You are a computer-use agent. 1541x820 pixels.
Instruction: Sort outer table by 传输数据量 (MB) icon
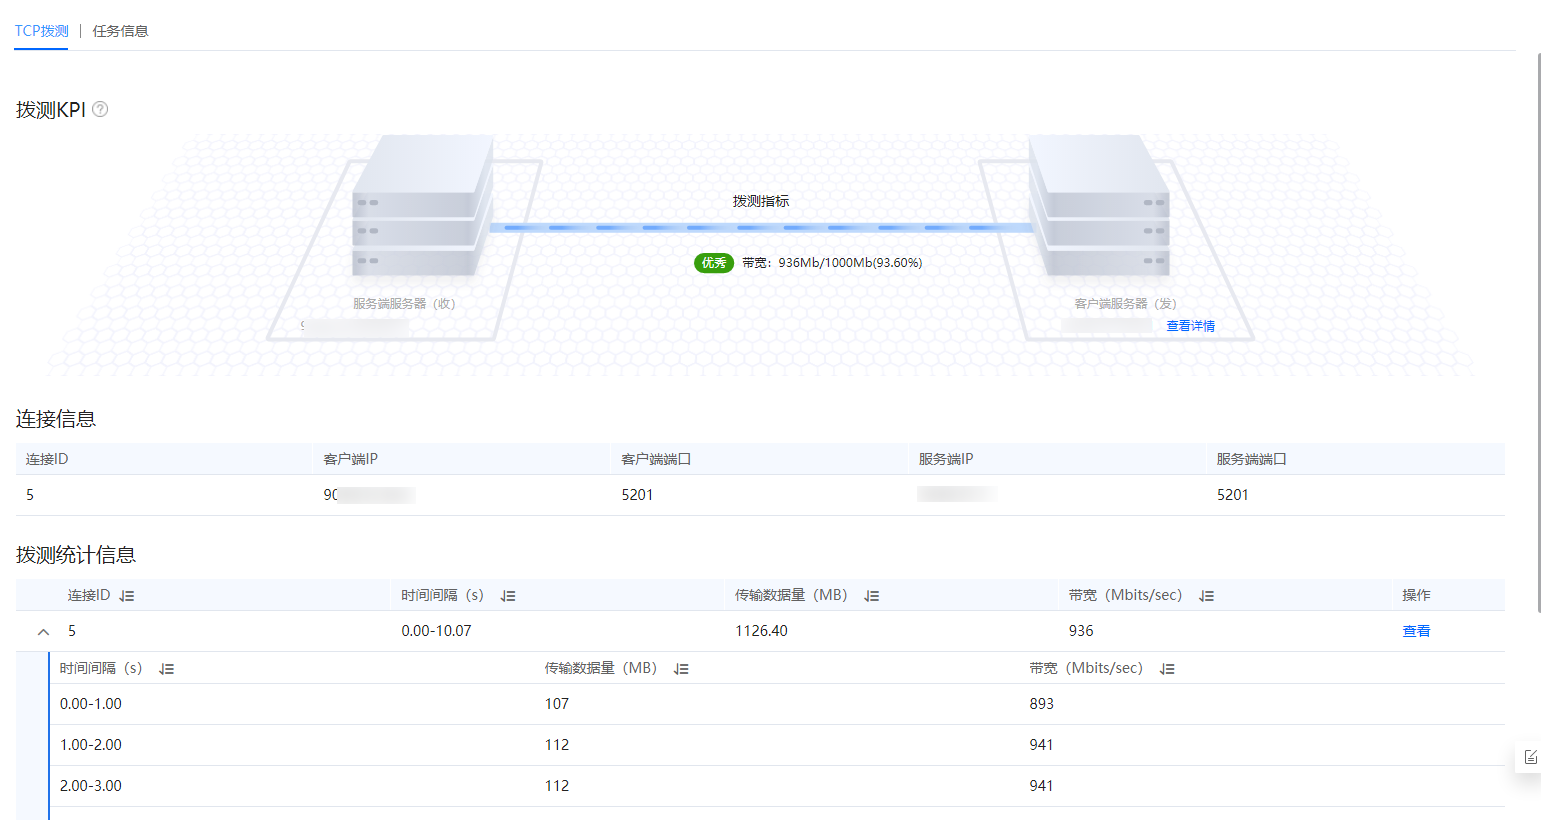coord(872,596)
